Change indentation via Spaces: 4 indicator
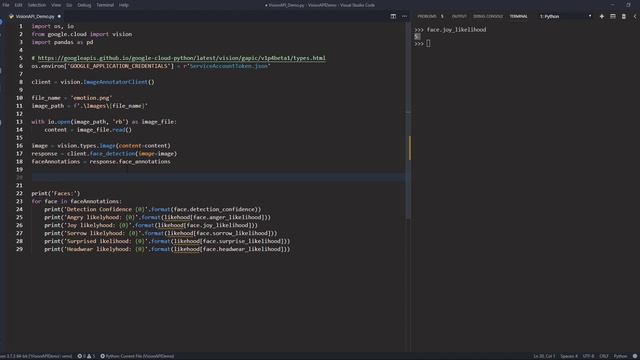 coord(569,356)
